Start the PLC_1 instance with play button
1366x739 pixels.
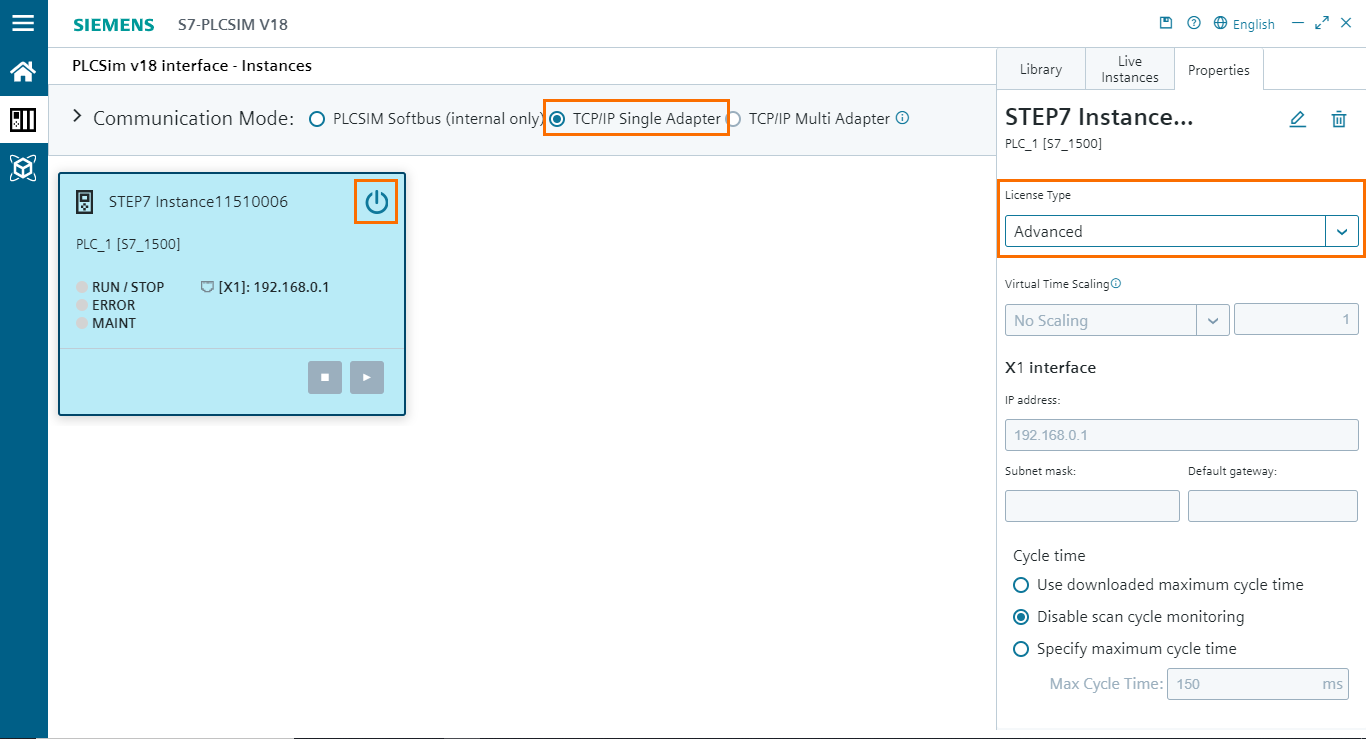click(366, 377)
